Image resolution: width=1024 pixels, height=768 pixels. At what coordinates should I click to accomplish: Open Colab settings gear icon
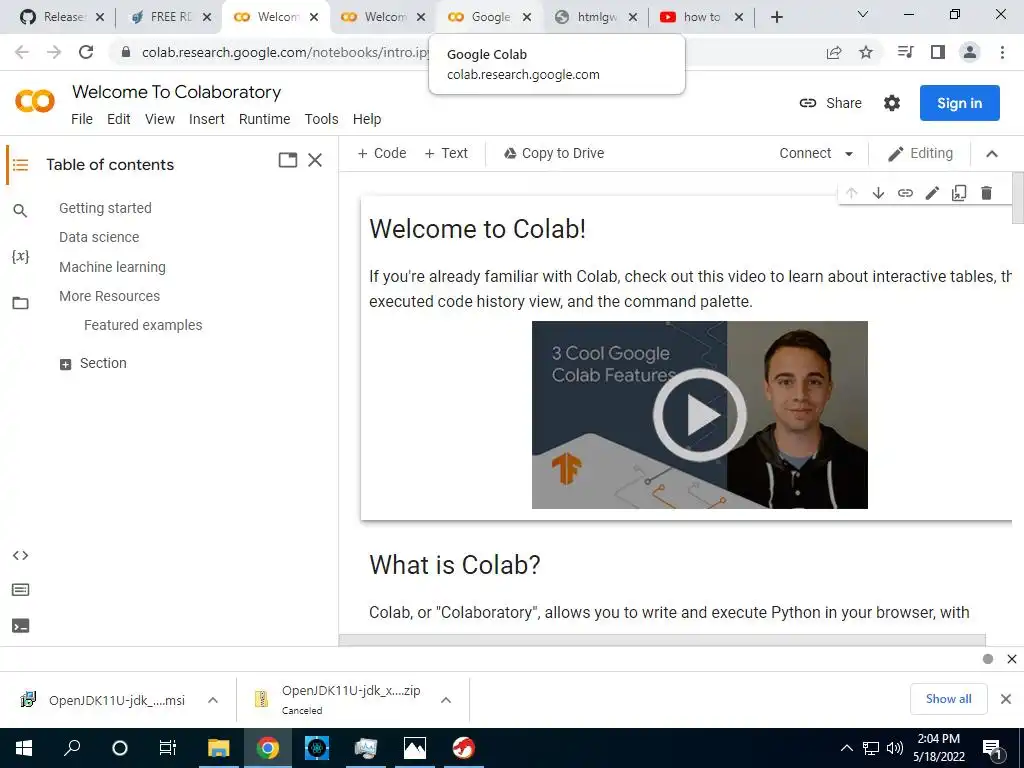click(891, 103)
